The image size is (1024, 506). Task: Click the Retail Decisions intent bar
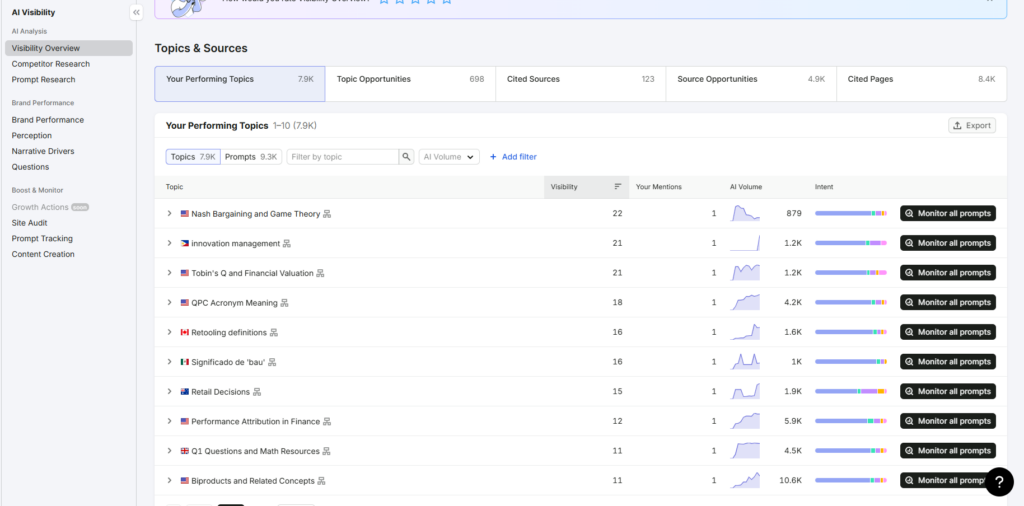coord(851,391)
